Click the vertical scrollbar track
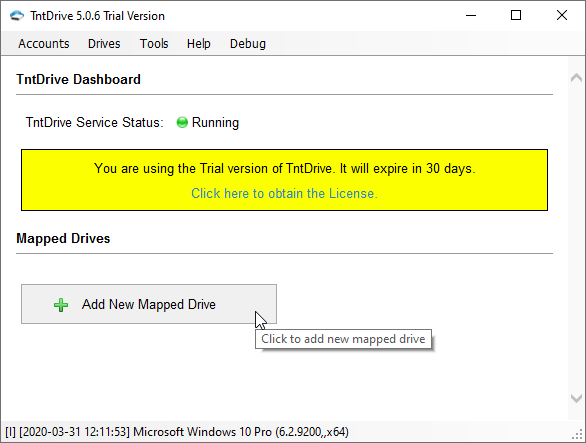The image size is (586, 443). click(576, 238)
